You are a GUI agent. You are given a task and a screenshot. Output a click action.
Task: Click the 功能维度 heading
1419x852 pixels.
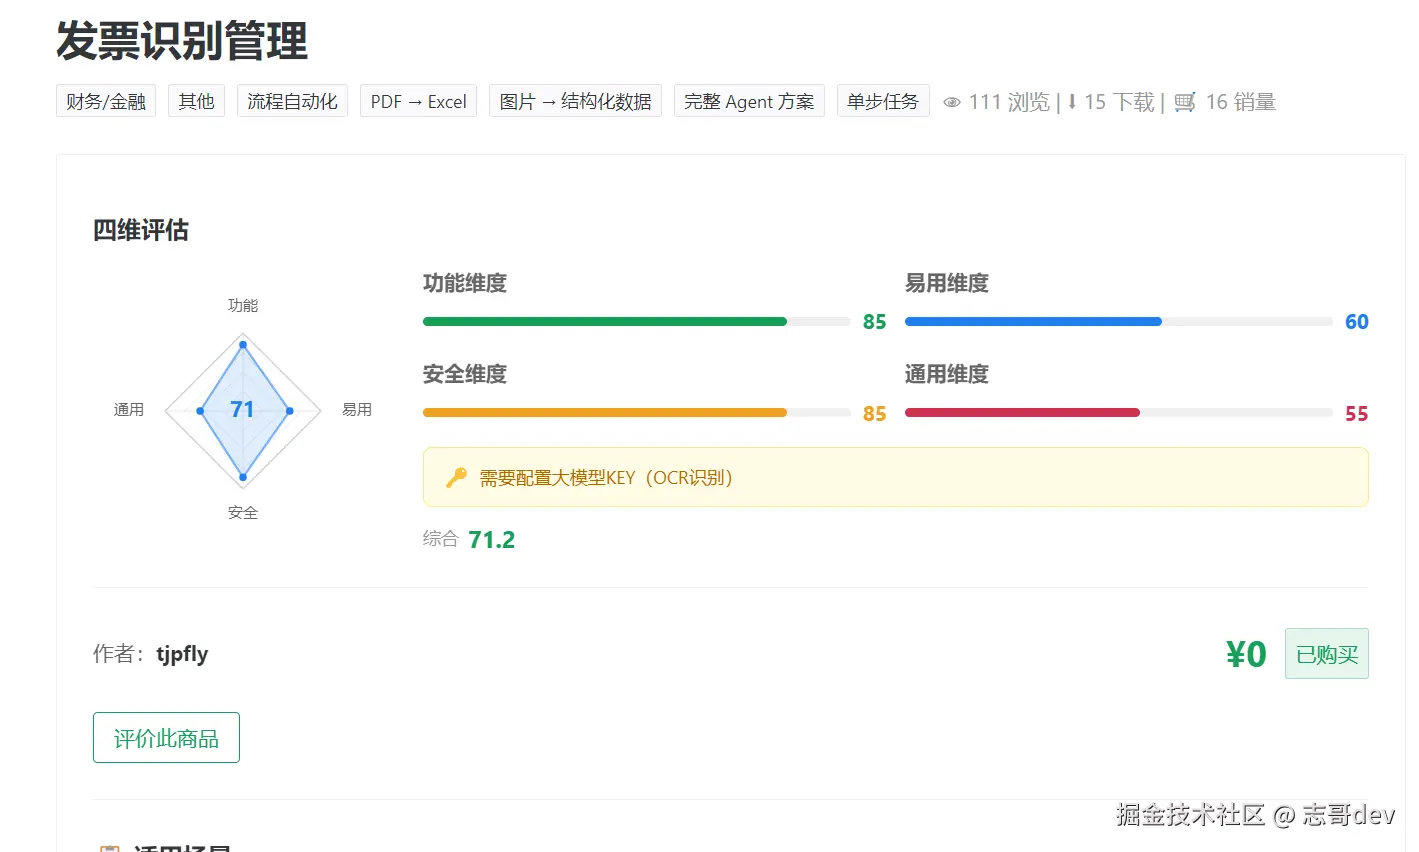(465, 283)
